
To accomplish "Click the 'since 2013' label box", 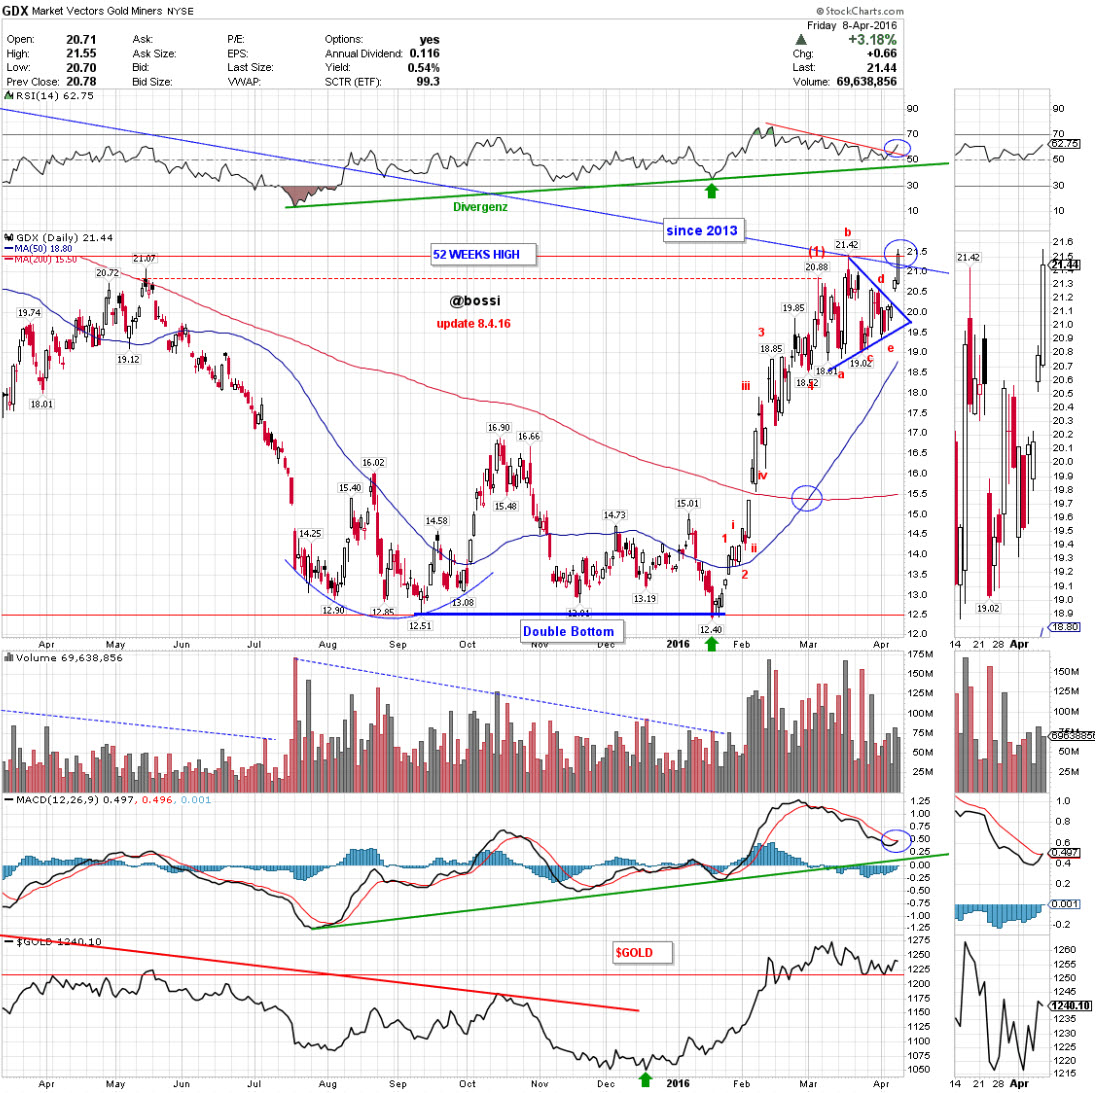I will pos(702,231).
